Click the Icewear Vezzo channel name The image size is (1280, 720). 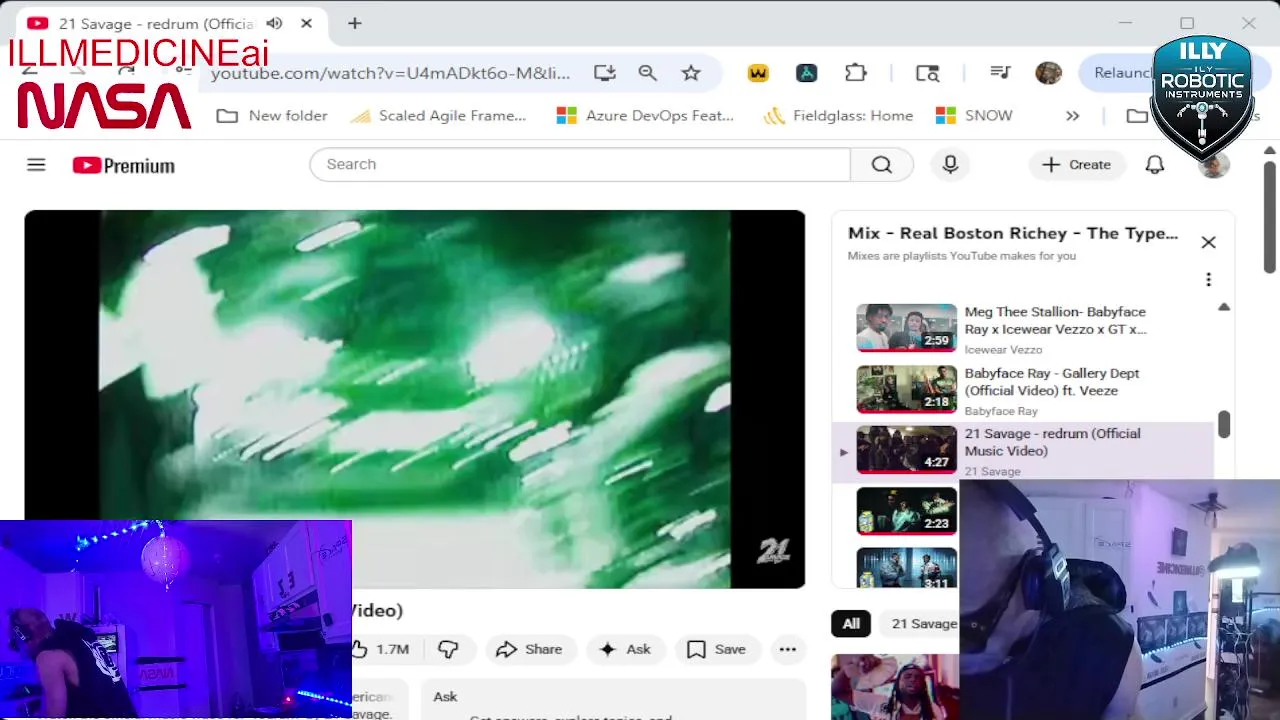[1003, 350]
